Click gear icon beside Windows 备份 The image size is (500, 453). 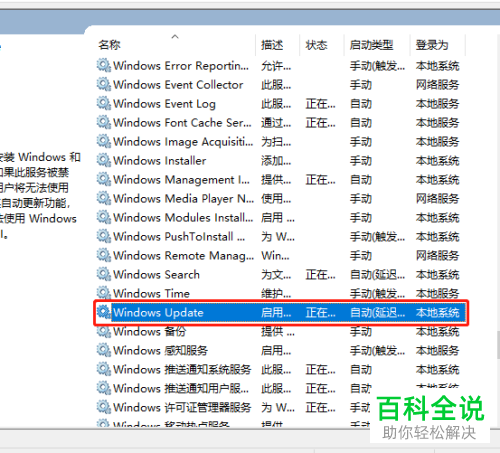tap(104, 331)
